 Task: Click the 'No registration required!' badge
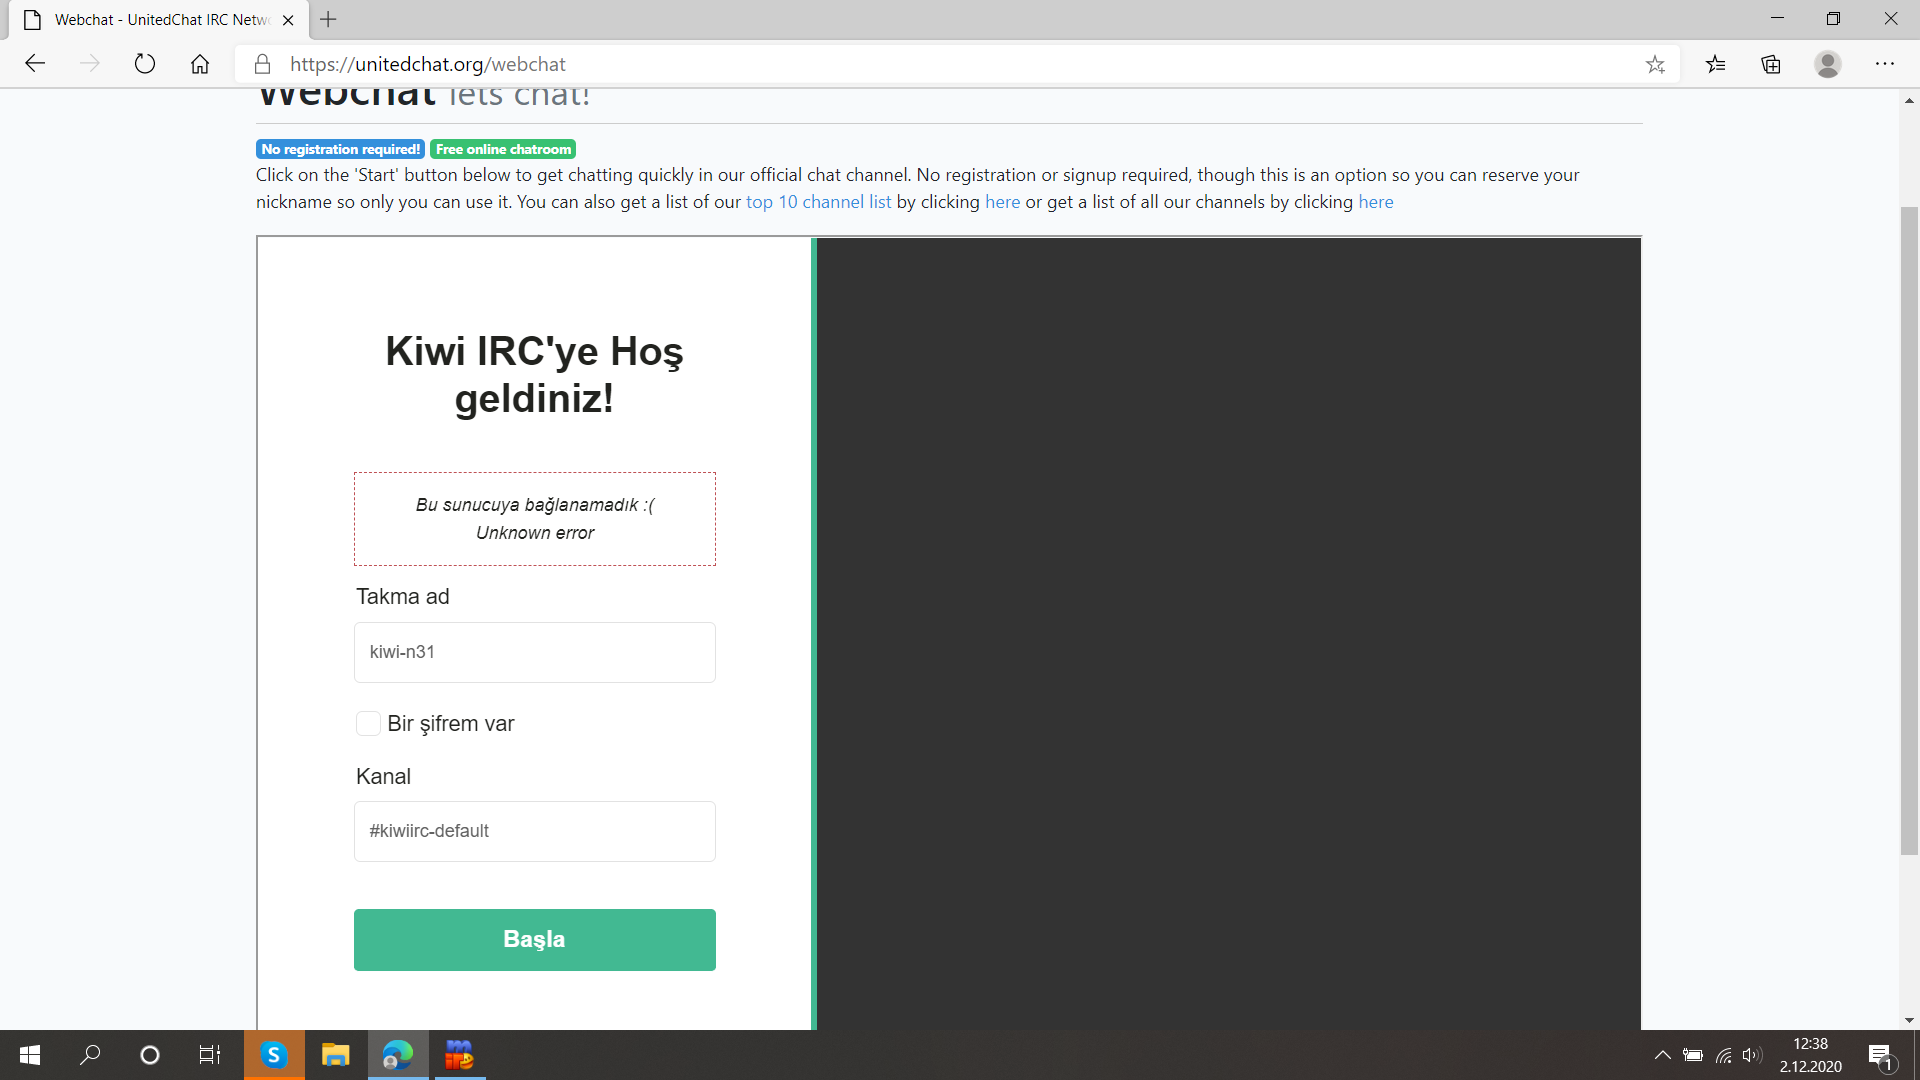(341, 149)
